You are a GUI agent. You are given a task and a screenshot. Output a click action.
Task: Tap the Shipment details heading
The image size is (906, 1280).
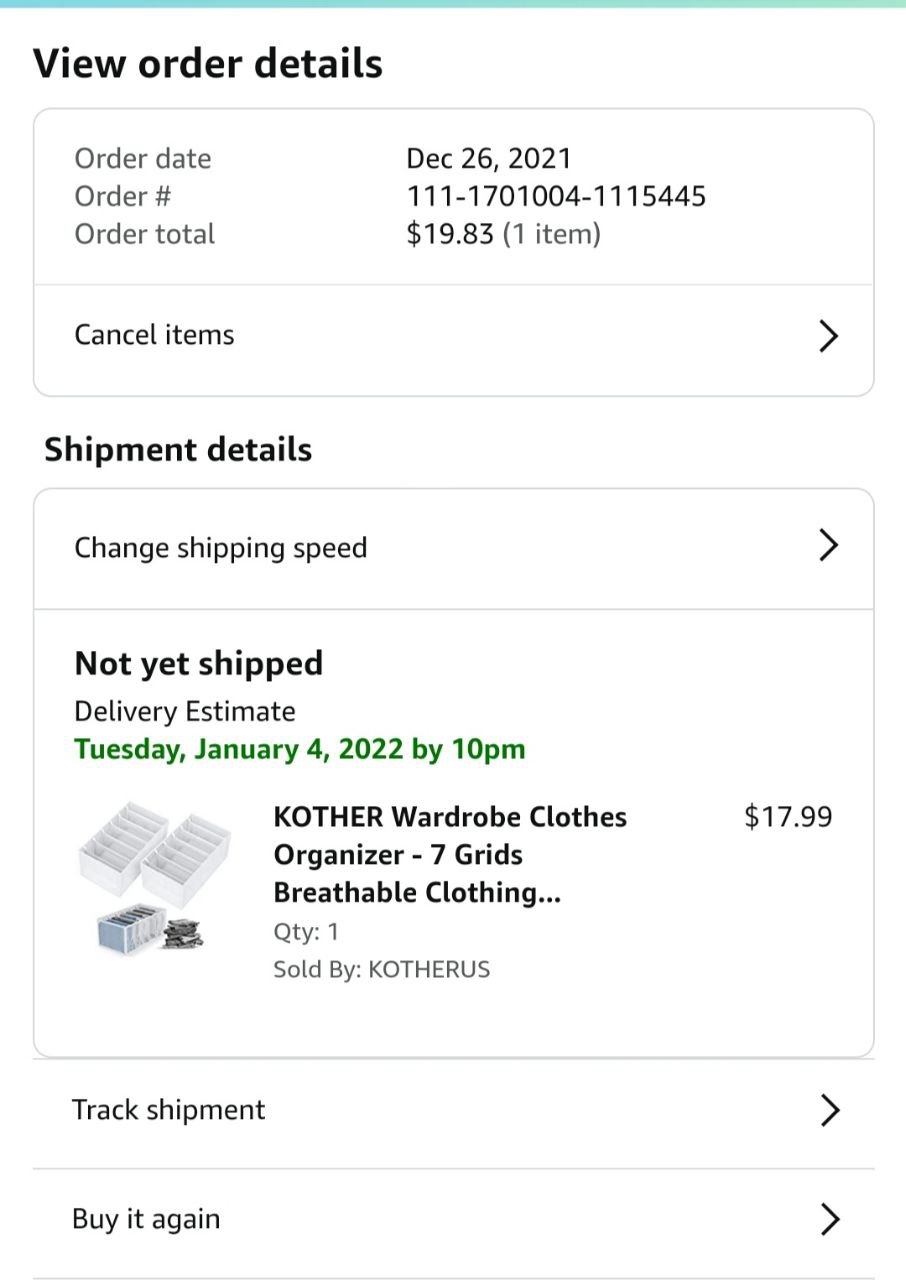pyautogui.click(x=178, y=450)
